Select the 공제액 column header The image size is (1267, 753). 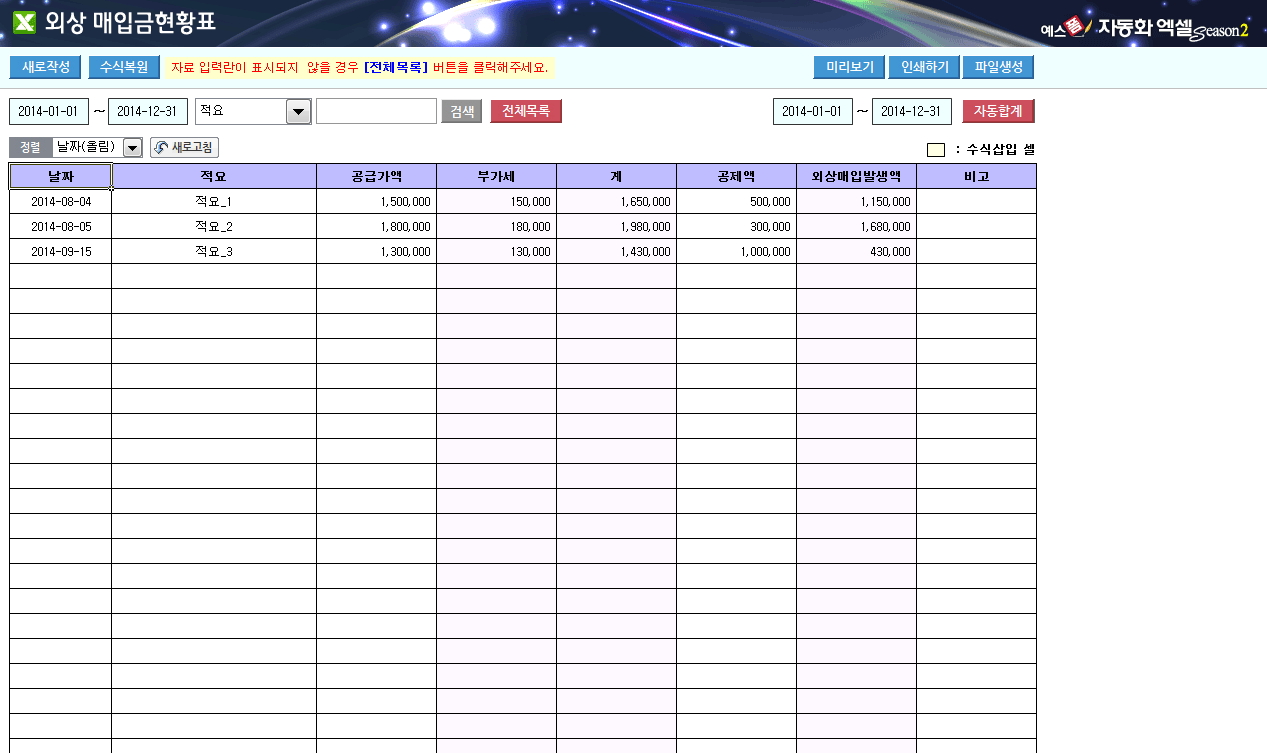tap(737, 176)
